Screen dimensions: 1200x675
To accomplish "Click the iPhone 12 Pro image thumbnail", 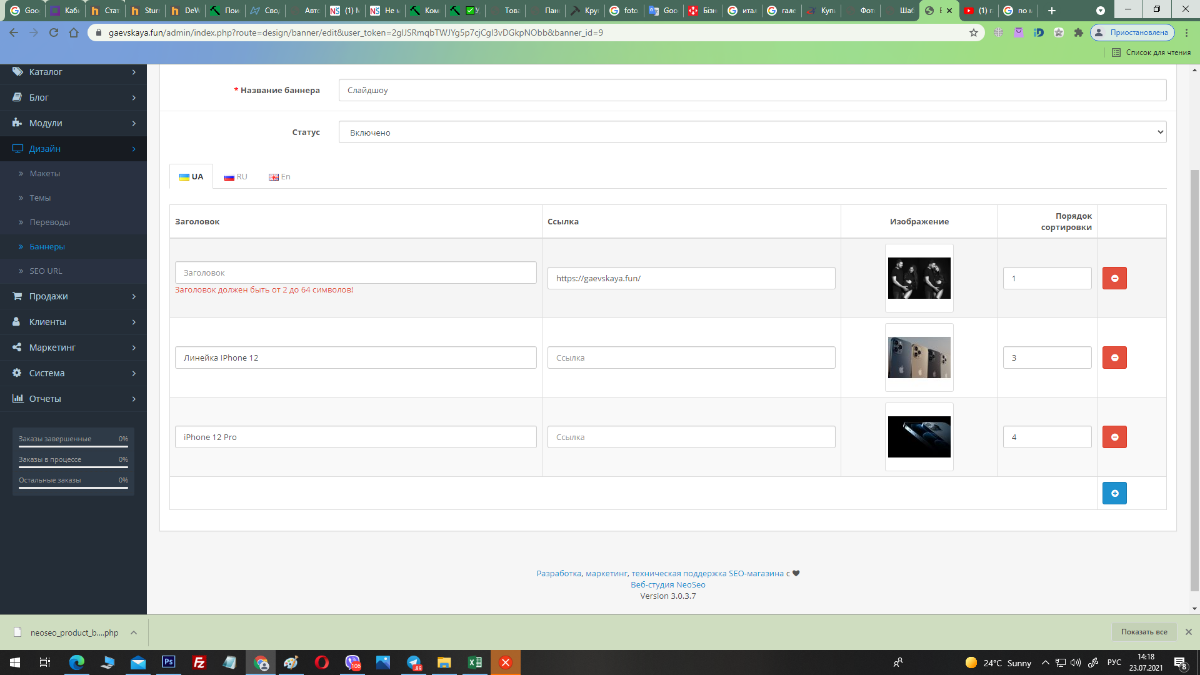I will (919, 437).
